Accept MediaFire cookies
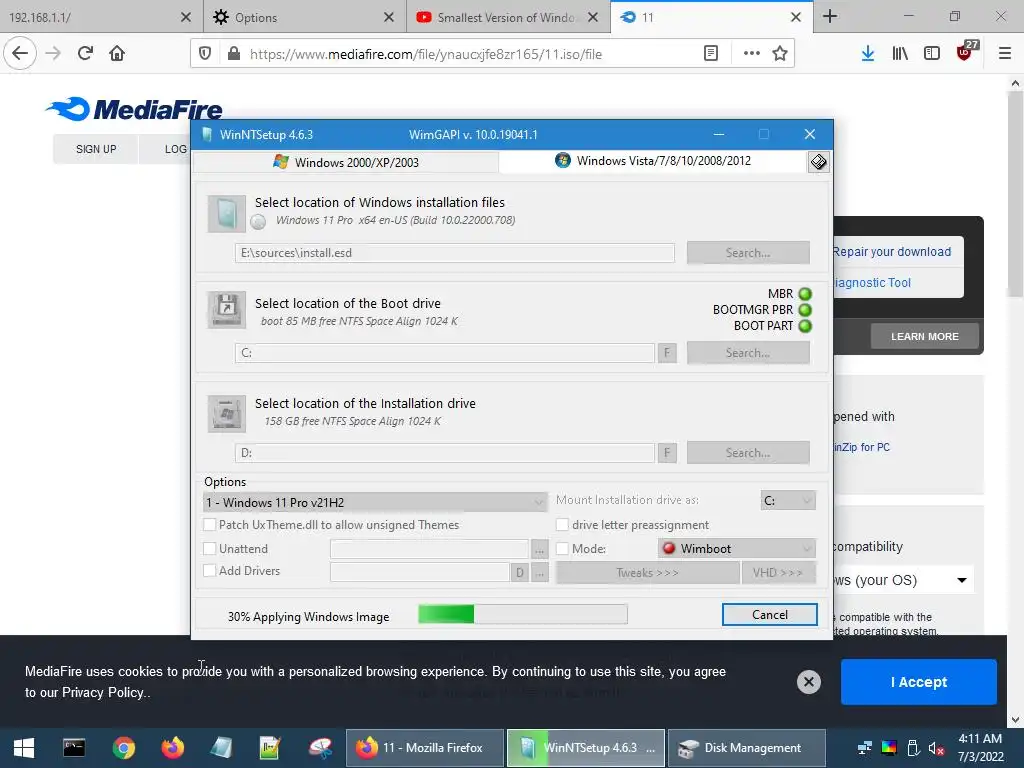The width and height of the screenshot is (1024, 768). (919, 682)
